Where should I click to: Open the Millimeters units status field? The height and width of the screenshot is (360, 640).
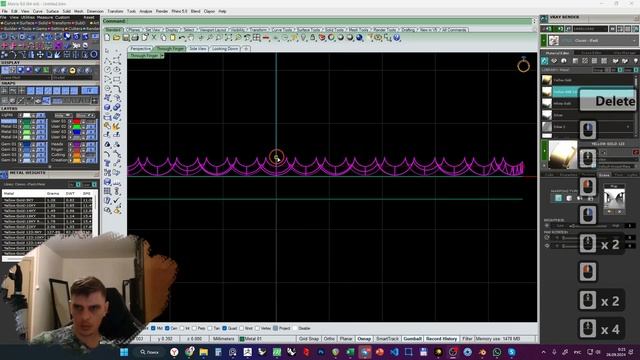(224, 339)
